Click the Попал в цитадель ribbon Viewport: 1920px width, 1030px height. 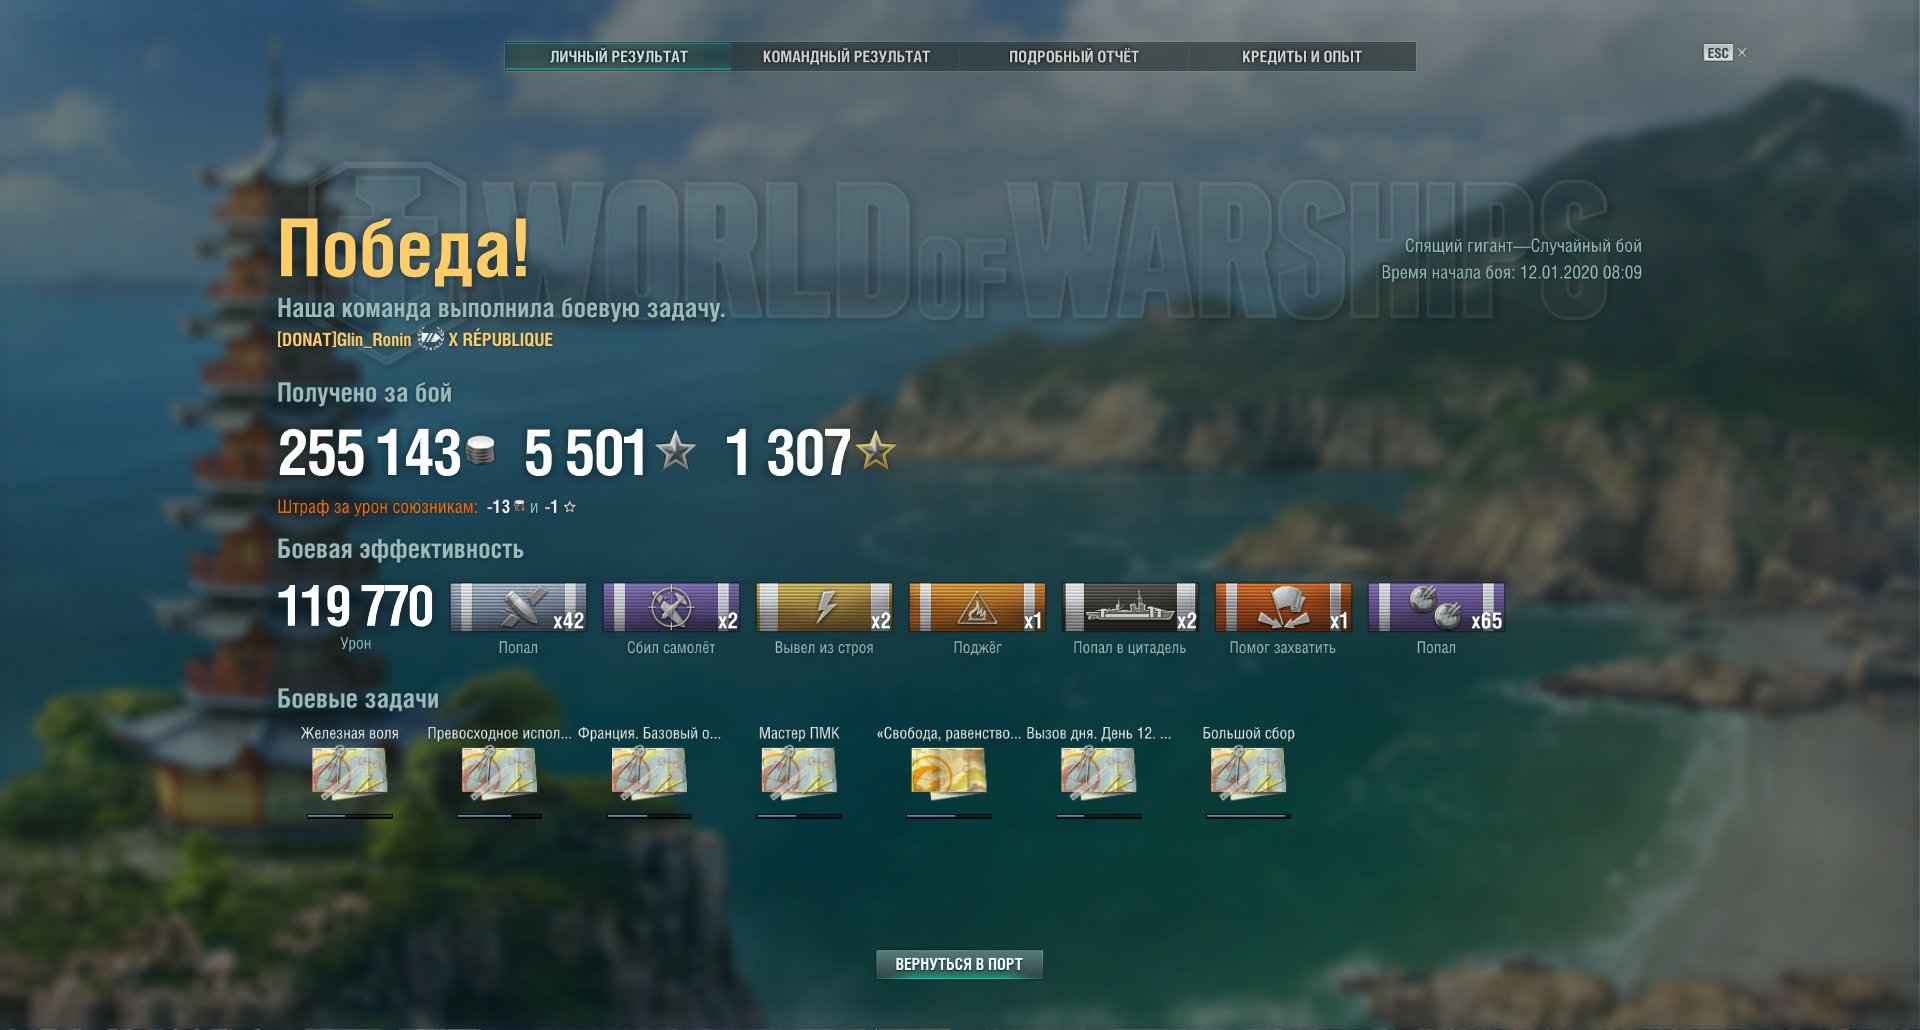1130,607
